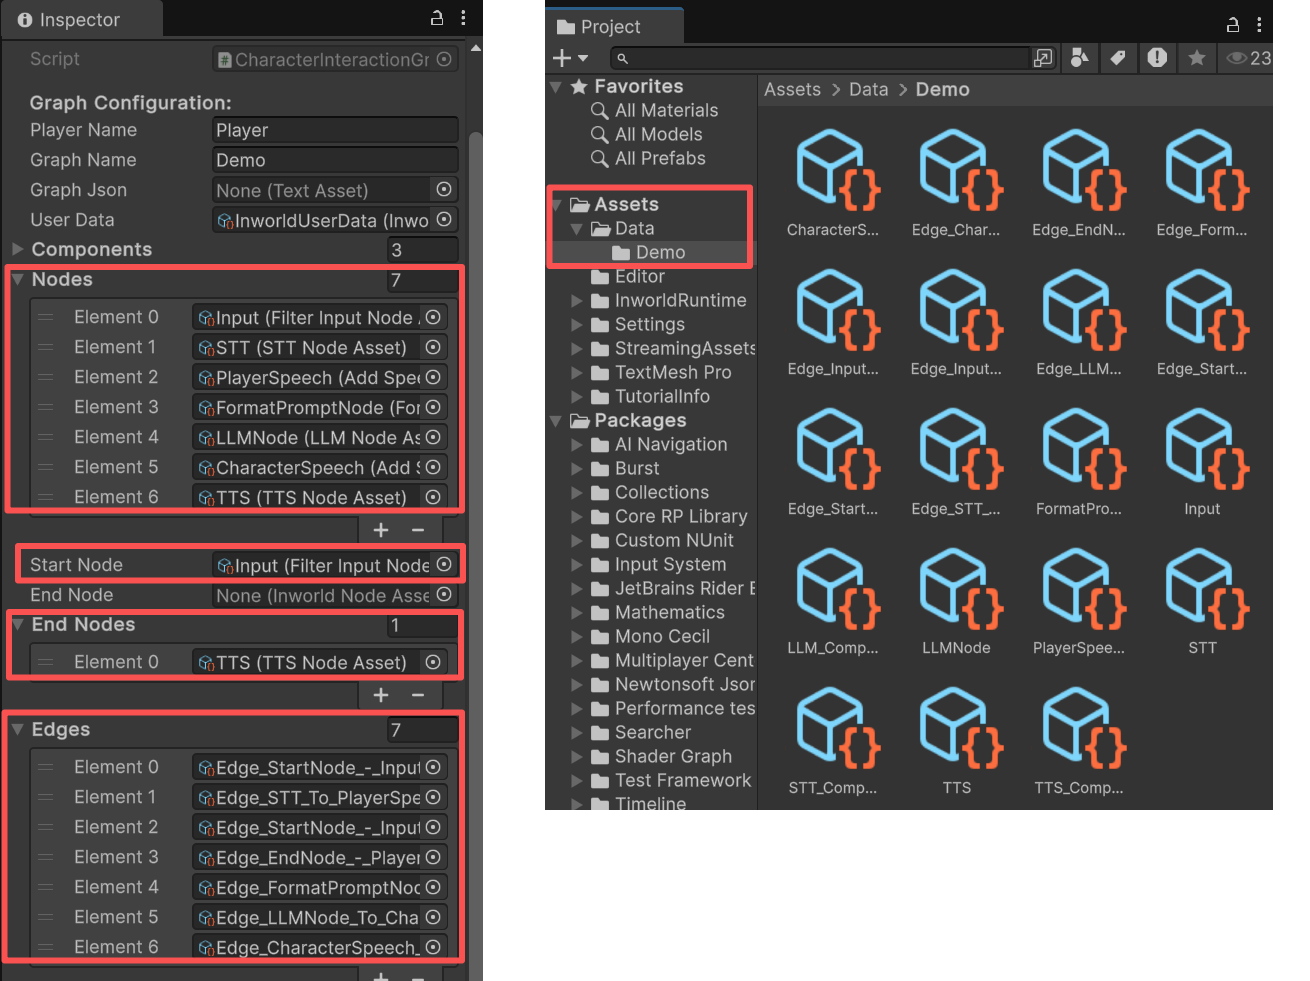Click the search-by-type icon in the Project toolbar

pyautogui.click(x=1079, y=58)
